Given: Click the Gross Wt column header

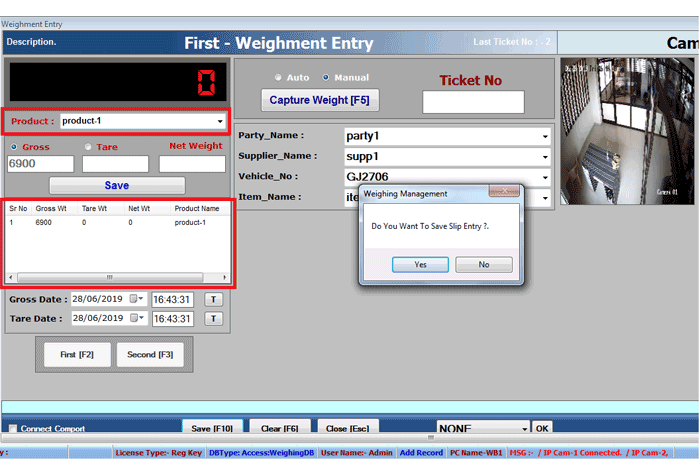Looking at the screenshot, I should pos(51,209).
